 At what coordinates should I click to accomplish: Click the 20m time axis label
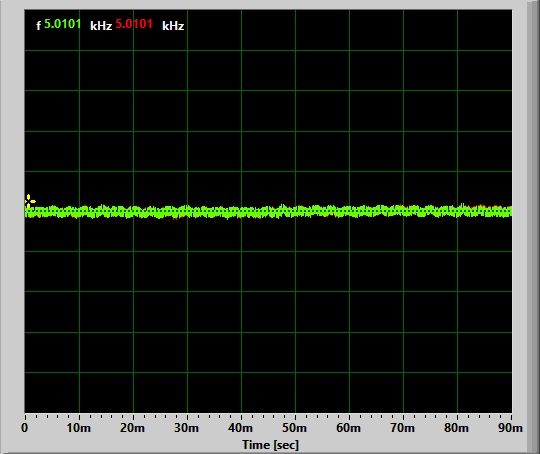click(132, 428)
